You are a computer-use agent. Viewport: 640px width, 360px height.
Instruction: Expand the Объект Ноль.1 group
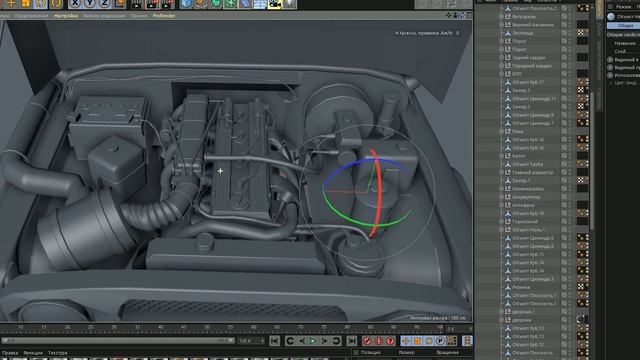coord(501,230)
